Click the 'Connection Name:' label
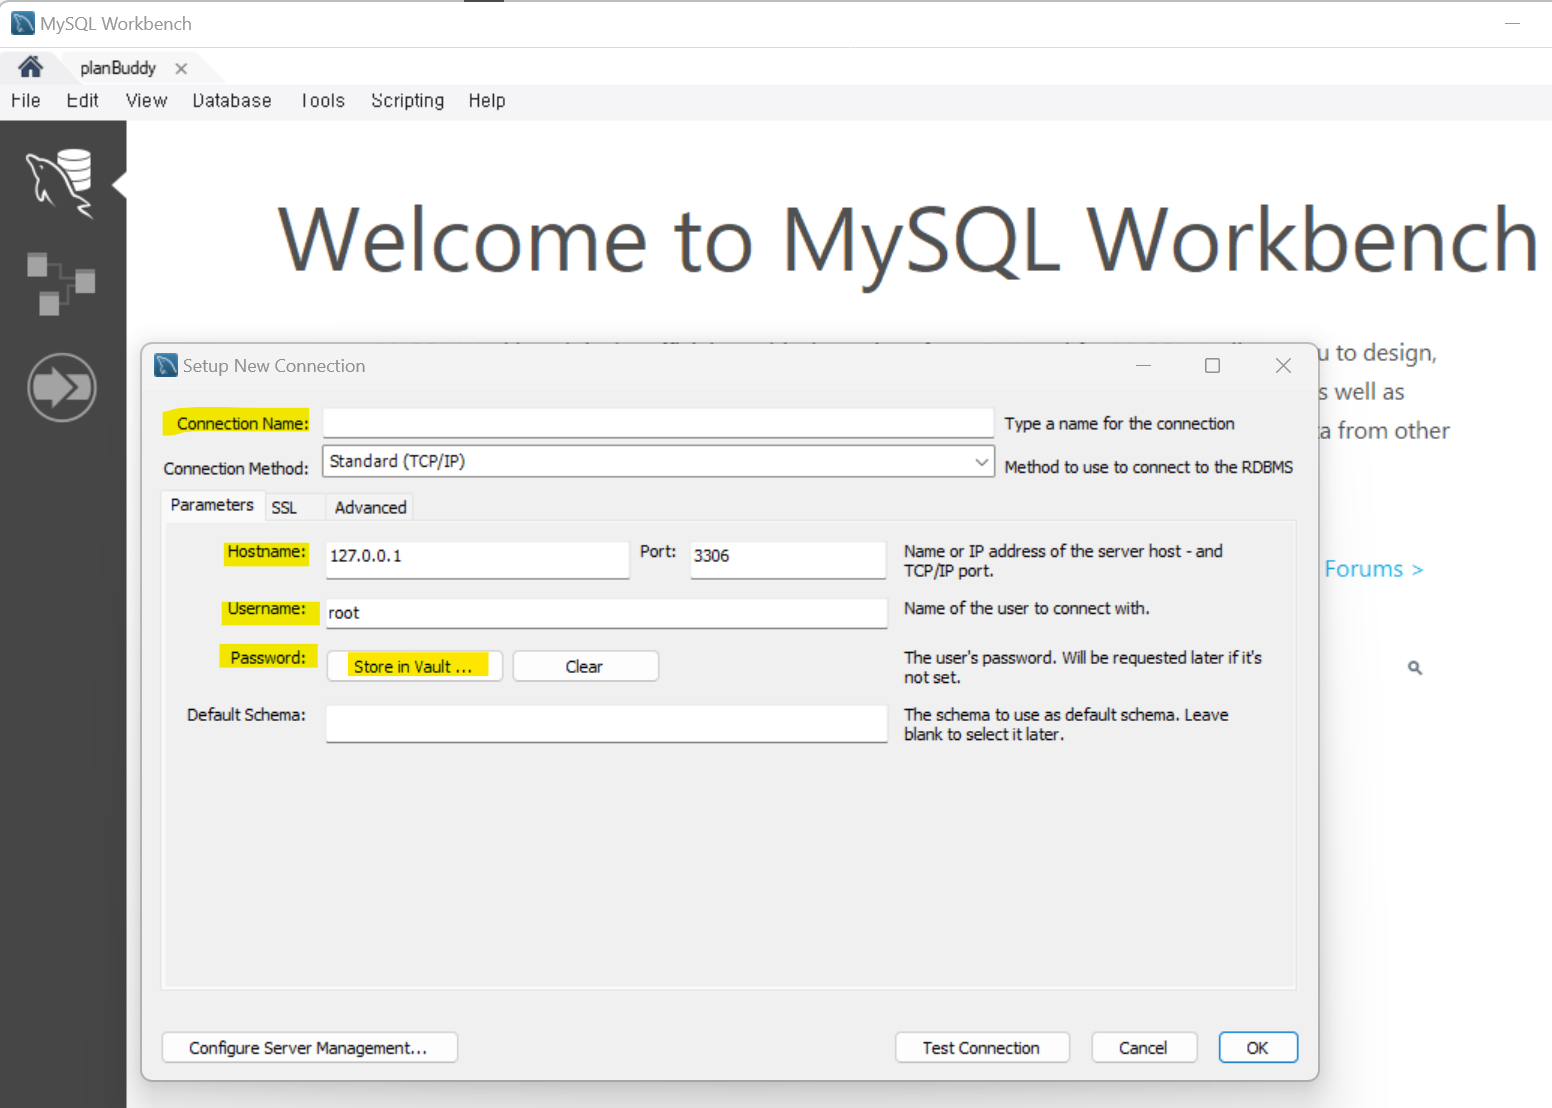Viewport: 1552px width, 1108px height. coord(242,424)
